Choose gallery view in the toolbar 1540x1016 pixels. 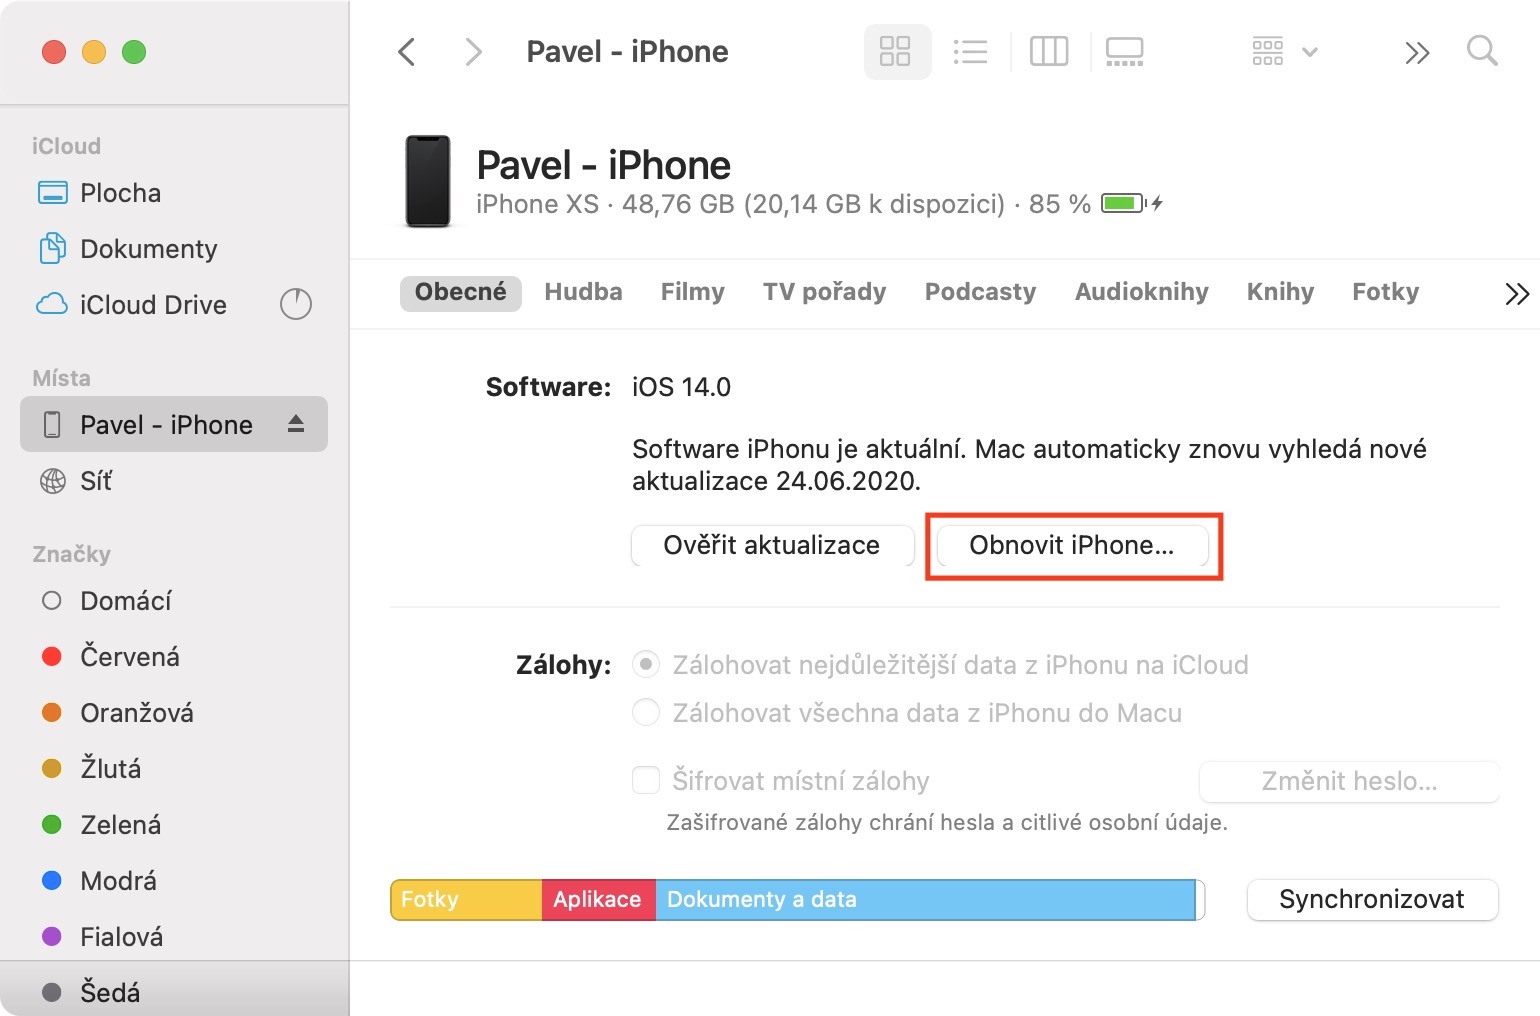1125,52
